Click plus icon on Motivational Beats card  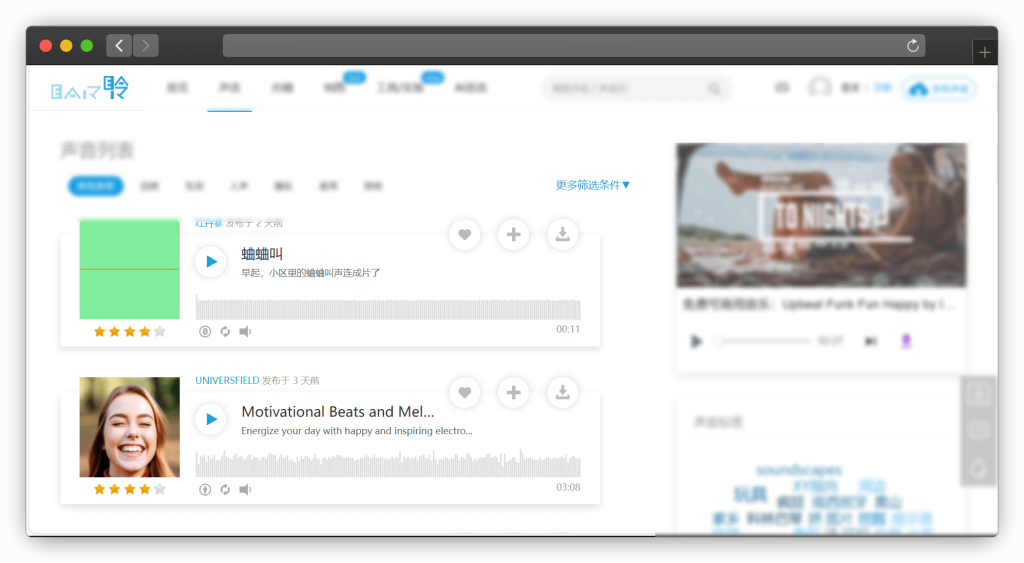pyautogui.click(x=513, y=393)
